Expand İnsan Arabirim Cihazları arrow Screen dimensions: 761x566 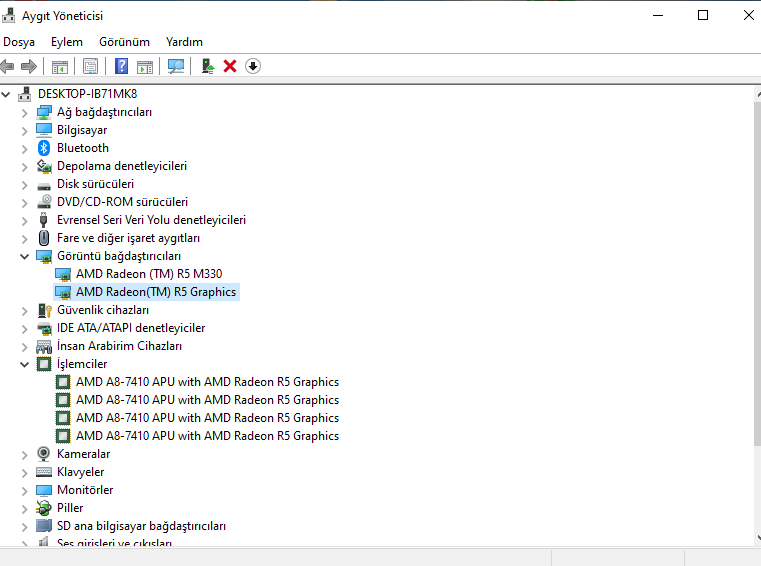pyautogui.click(x=24, y=347)
